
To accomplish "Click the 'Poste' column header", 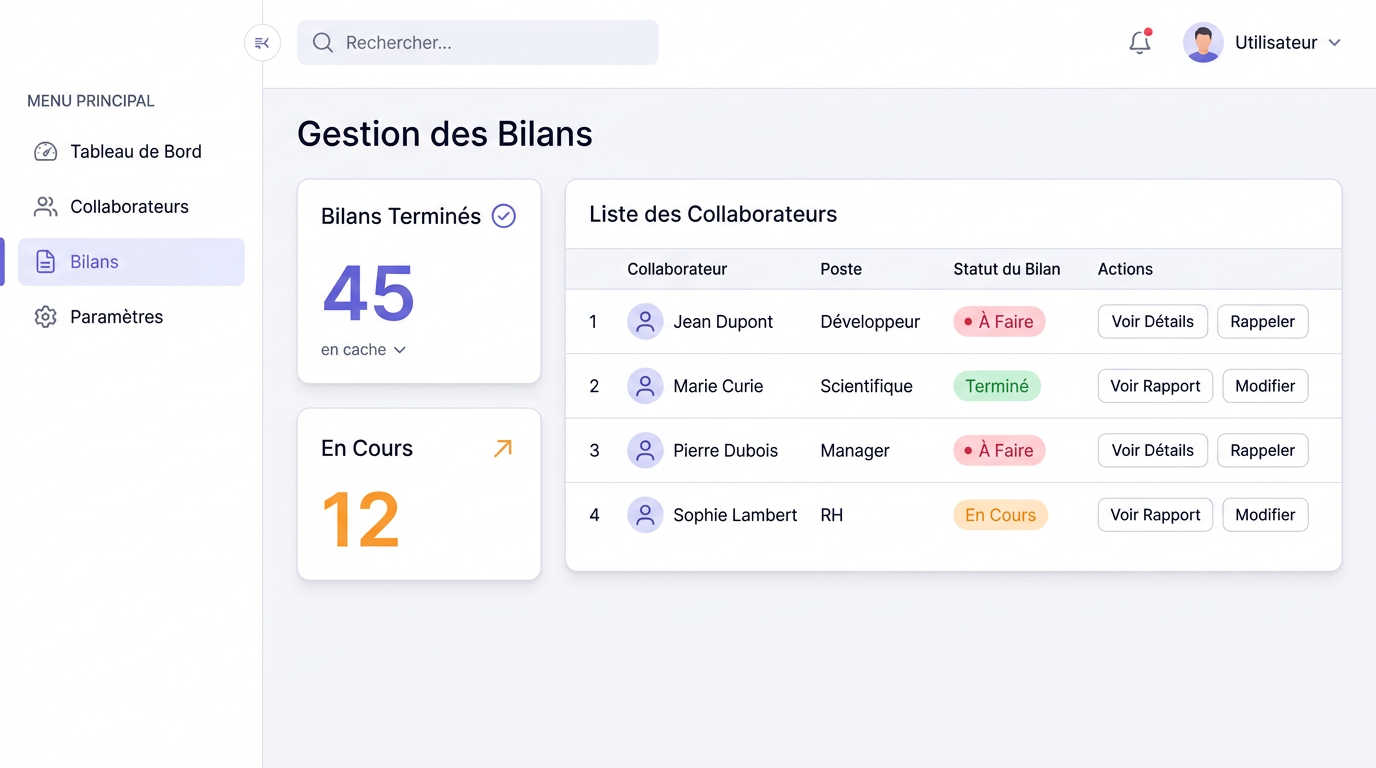I will [841, 269].
